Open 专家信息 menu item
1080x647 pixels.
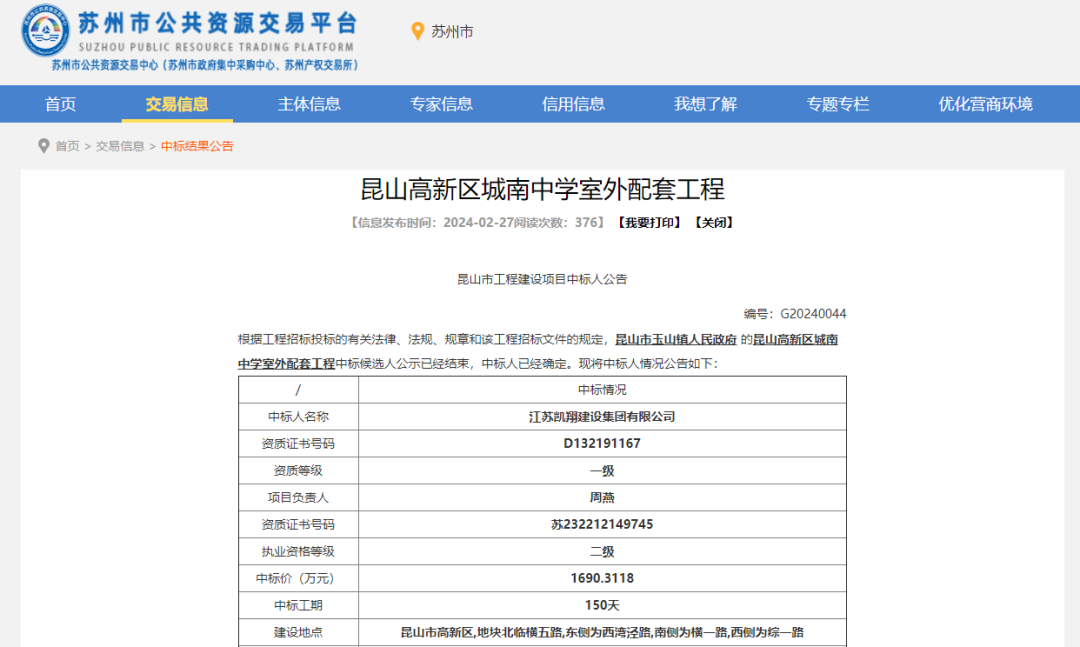coord(441,104)
